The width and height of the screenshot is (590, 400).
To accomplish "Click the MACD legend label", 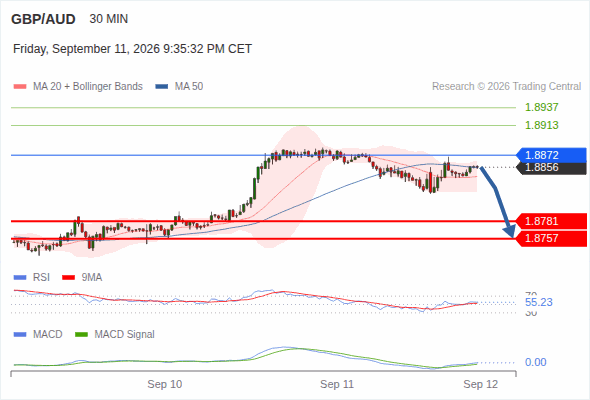I will point(48,335).
